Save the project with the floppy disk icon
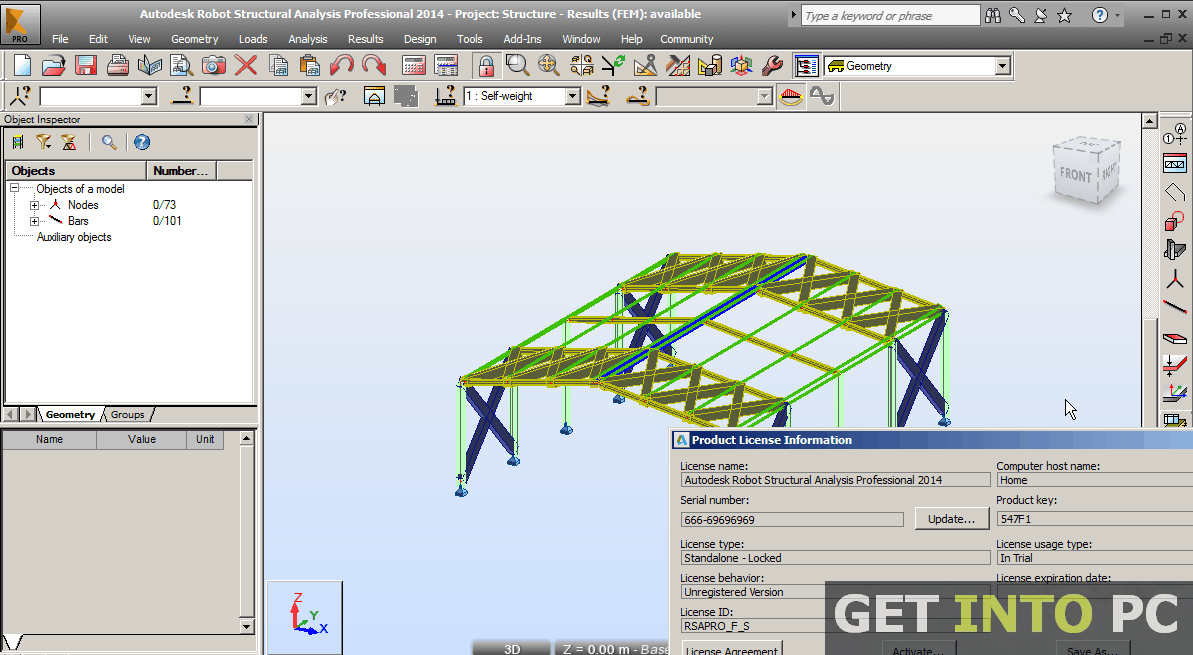Viewport: 1193px width, 655px height. click(x=85, y=66)
